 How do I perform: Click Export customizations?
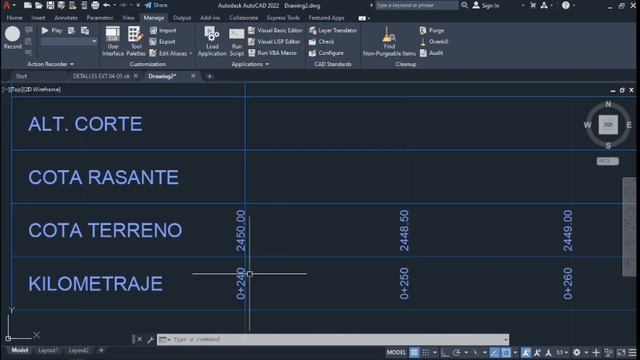click(162, 42)
